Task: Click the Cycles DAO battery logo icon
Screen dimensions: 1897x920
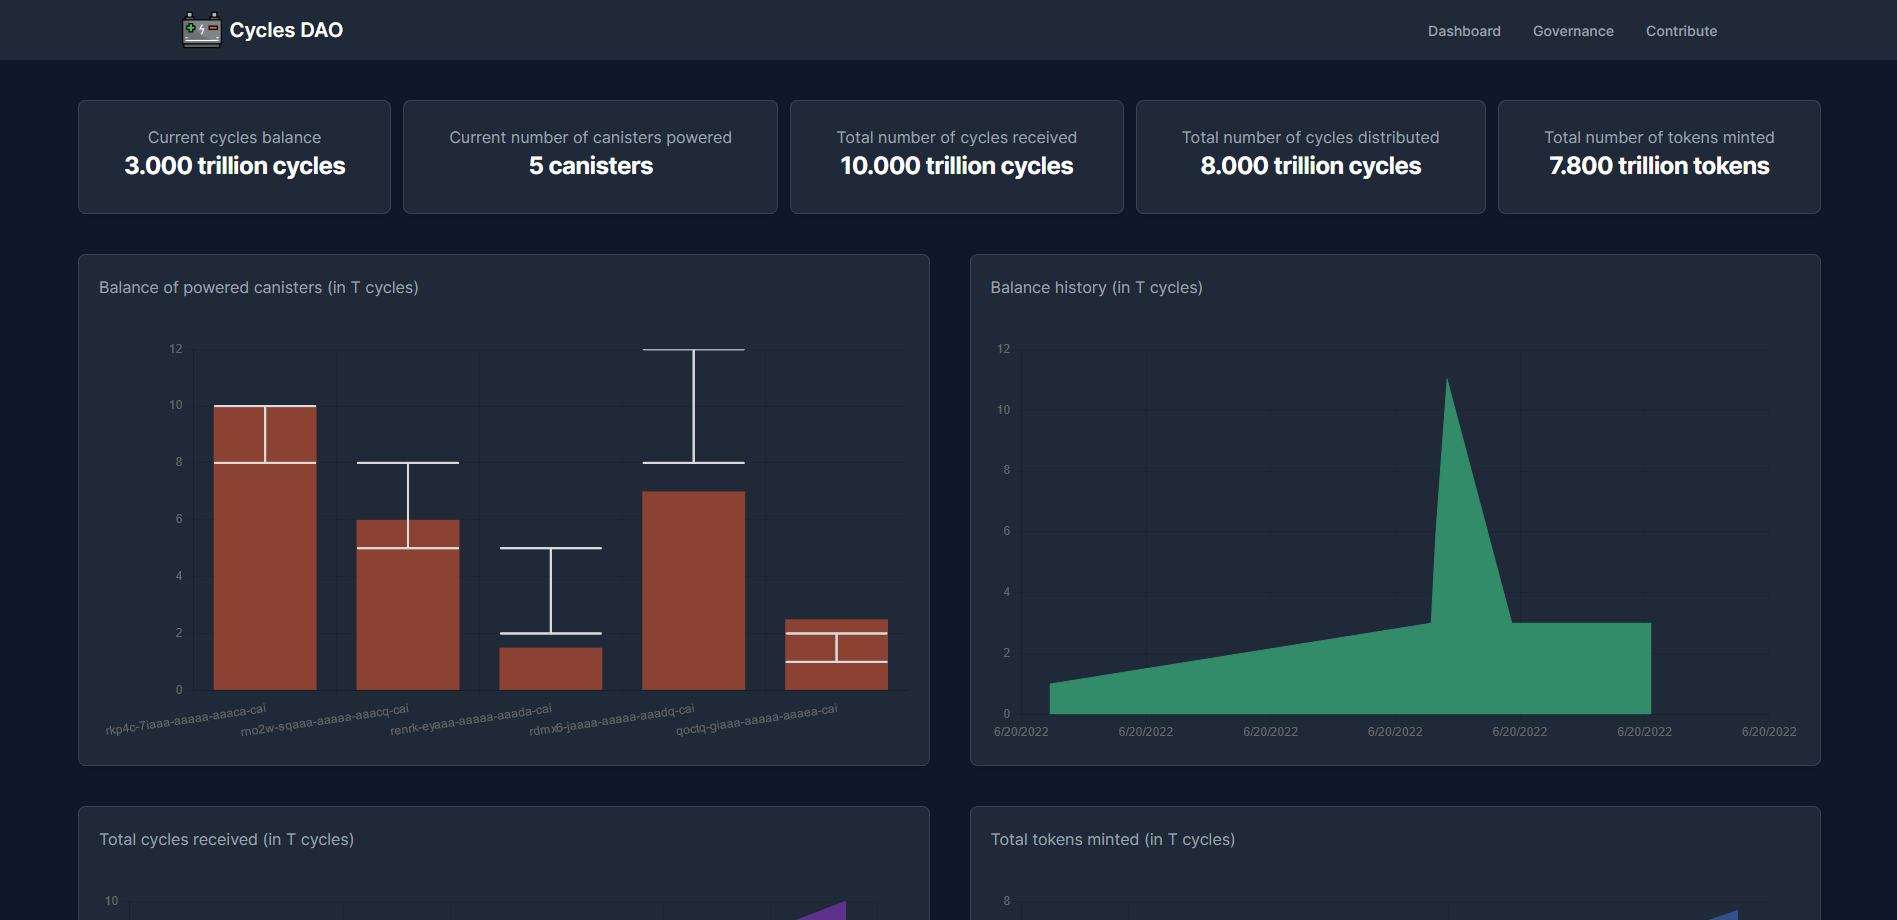Action: click(200, 29)
